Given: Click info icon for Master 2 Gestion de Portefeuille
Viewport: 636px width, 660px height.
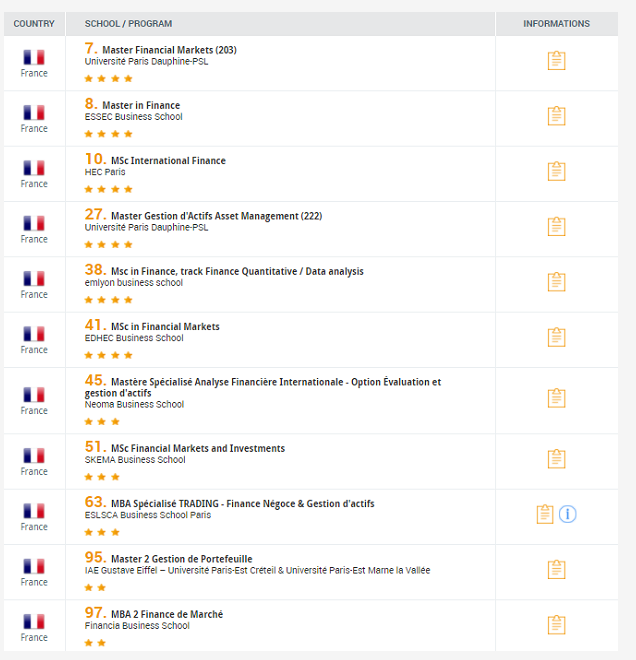Looking at the screenshot, I should coord(556,570).
